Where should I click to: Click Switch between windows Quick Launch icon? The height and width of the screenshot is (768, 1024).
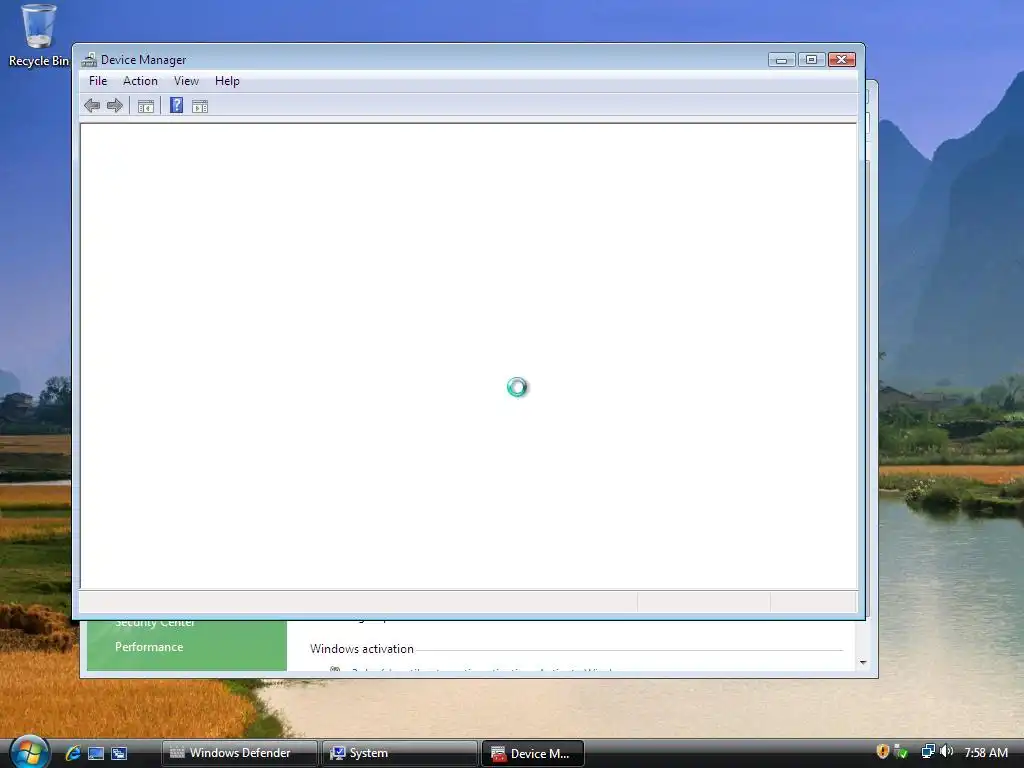pos(119,754)
